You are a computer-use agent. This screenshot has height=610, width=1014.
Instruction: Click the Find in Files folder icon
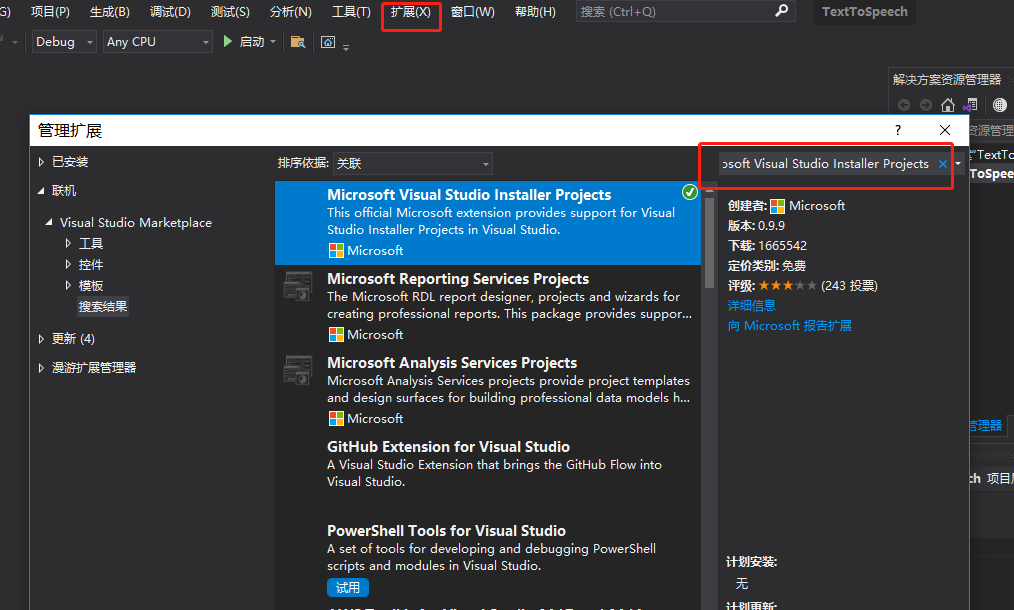pos(297,42)
